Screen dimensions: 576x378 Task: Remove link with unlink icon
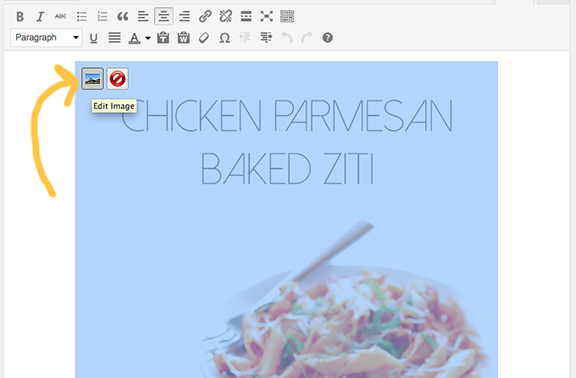pos(226,17)
